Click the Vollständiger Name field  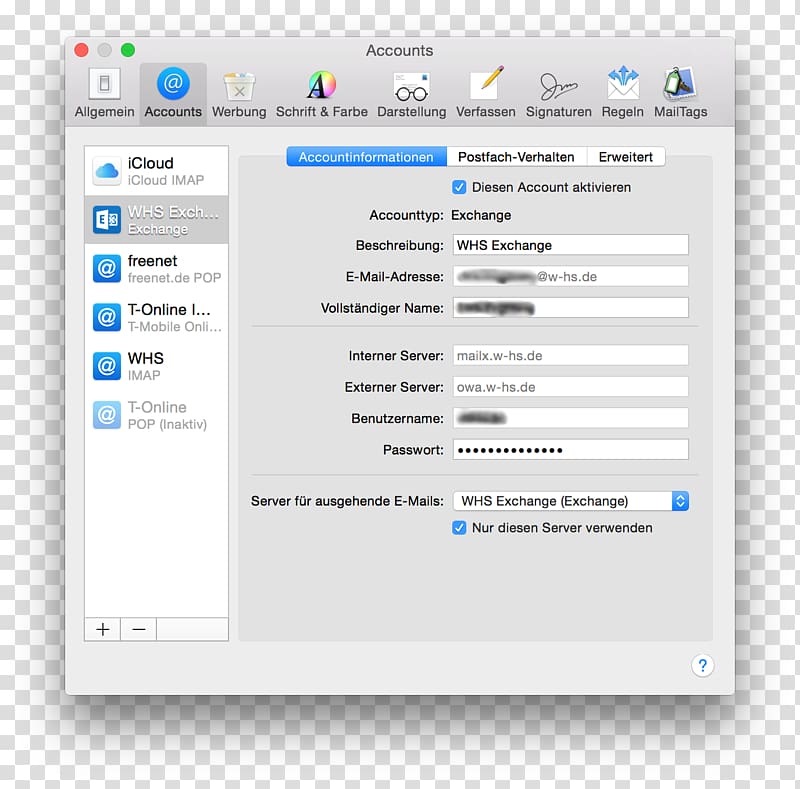570,308
